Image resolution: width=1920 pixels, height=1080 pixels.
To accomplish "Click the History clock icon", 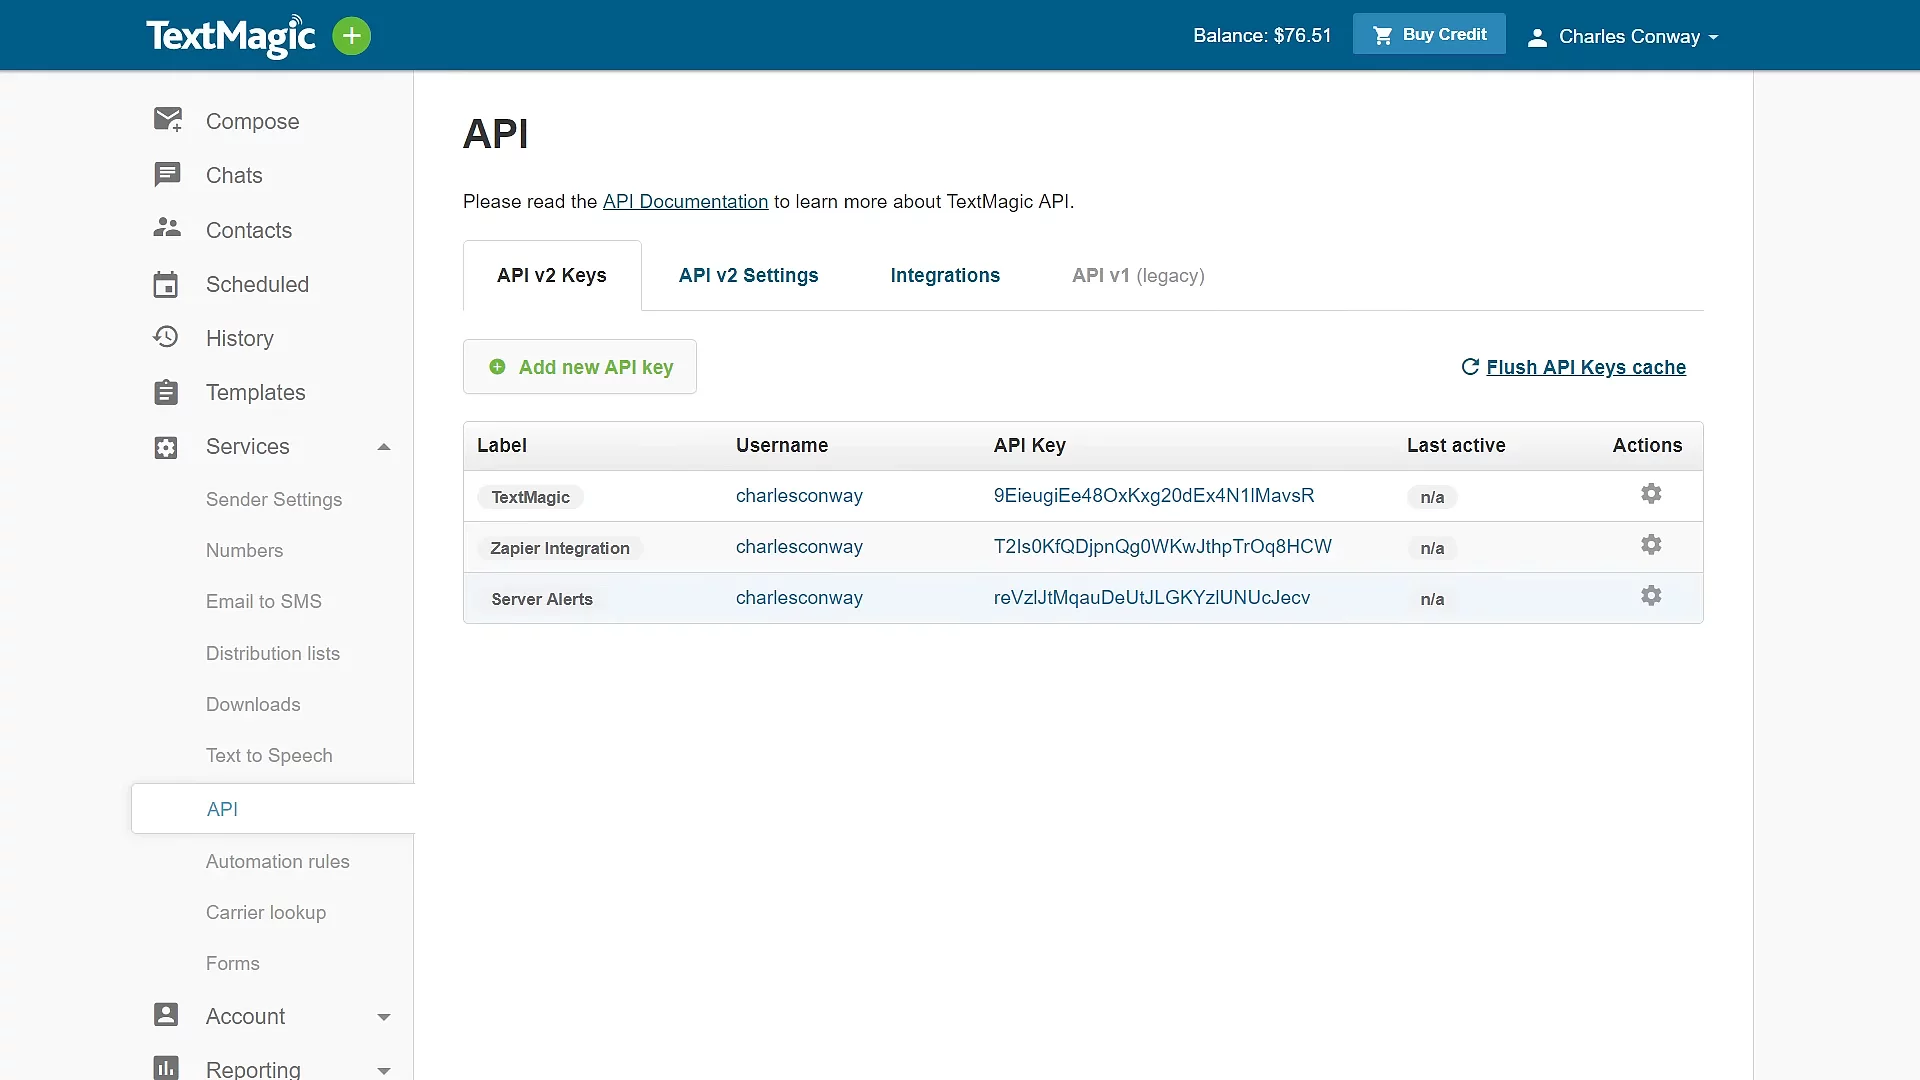I will coord(166,337).
